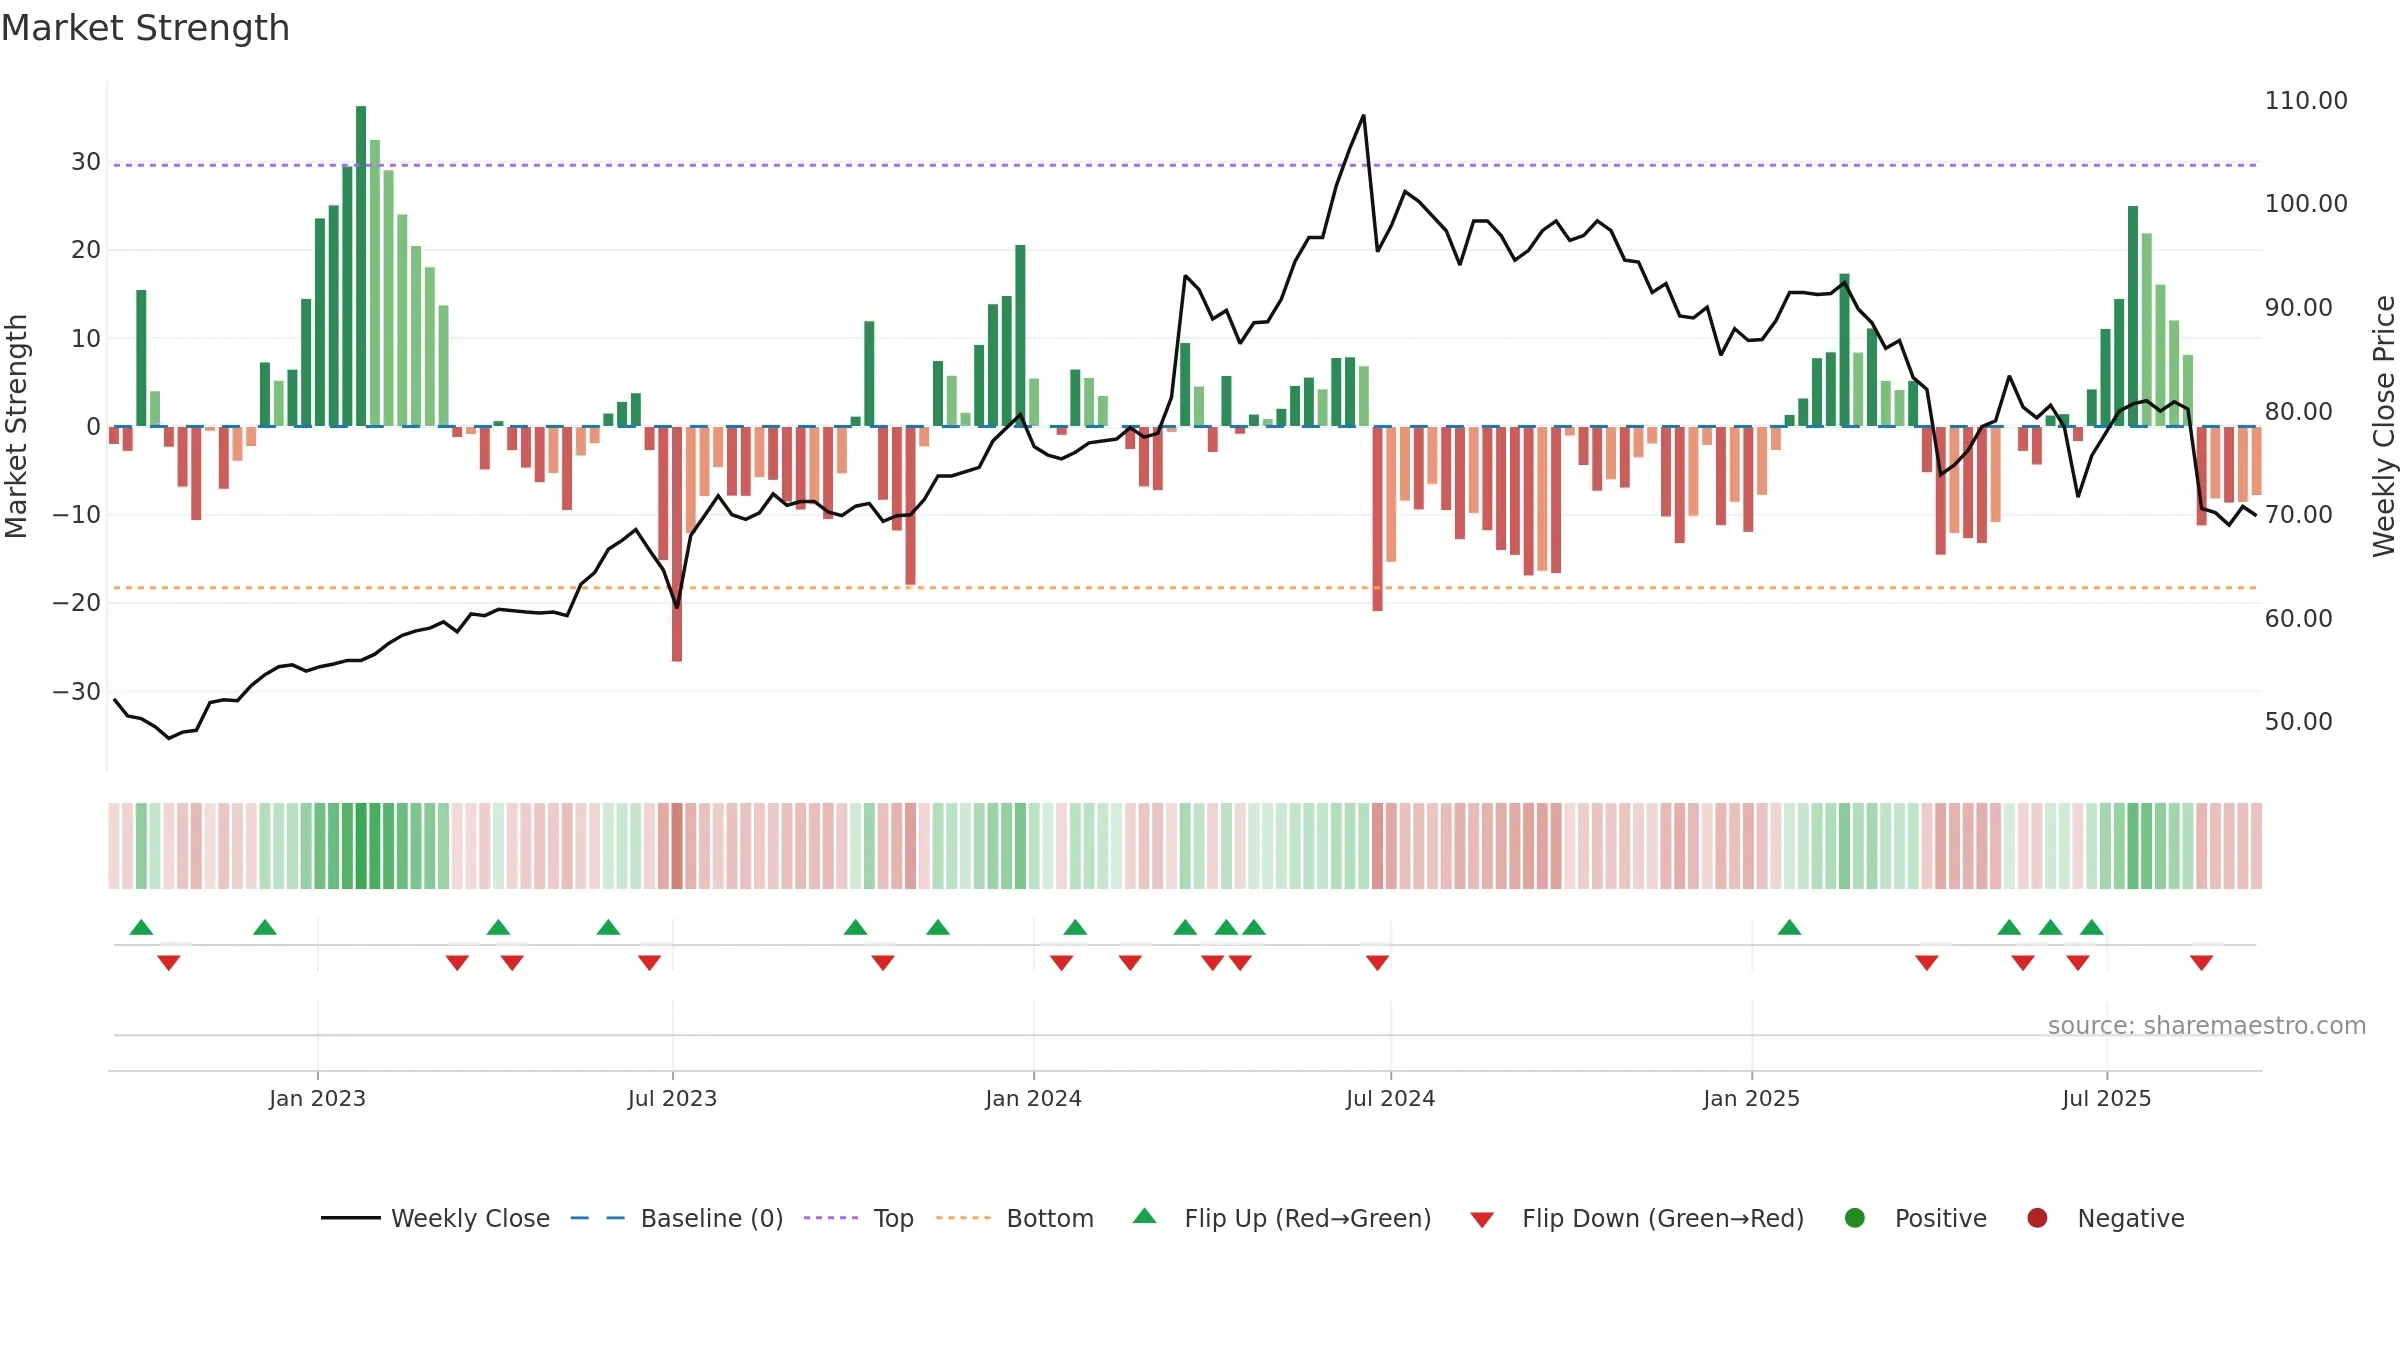Click the Market Strength chart title
This screenshot has height=1350, width=2400.
pos(145,28)
